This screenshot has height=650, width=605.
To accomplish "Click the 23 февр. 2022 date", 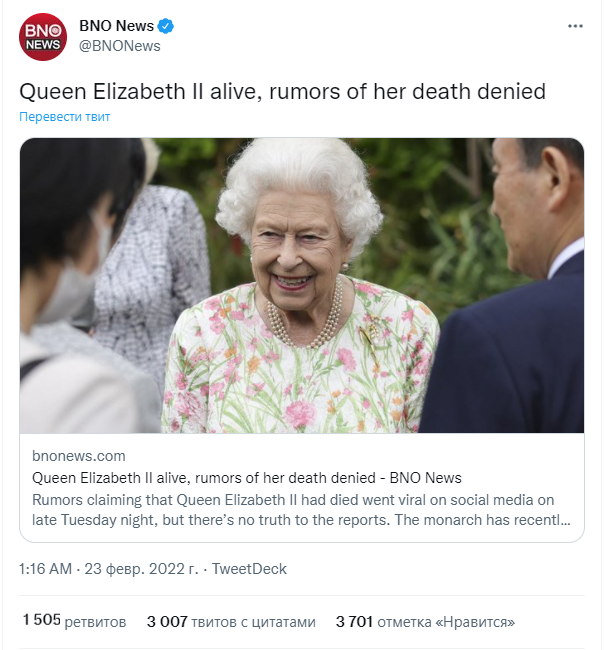I will (x=143, y=569).
